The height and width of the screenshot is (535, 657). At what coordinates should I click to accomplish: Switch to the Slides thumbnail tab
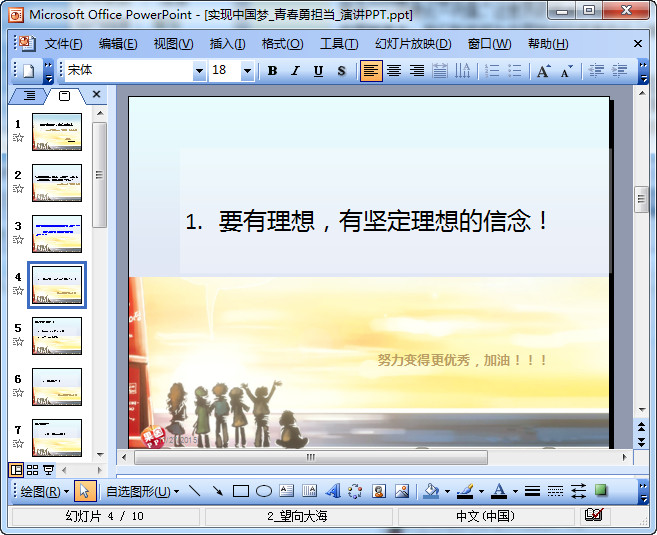(x=65, y=96)
